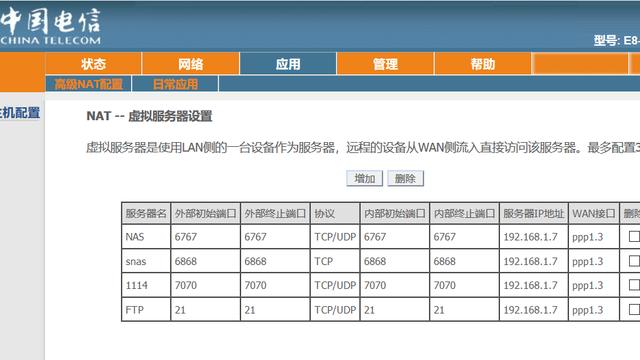Select the 1114 server name cell
The image size is (640, 360).
pyautogui.click(x=146, y=285)
